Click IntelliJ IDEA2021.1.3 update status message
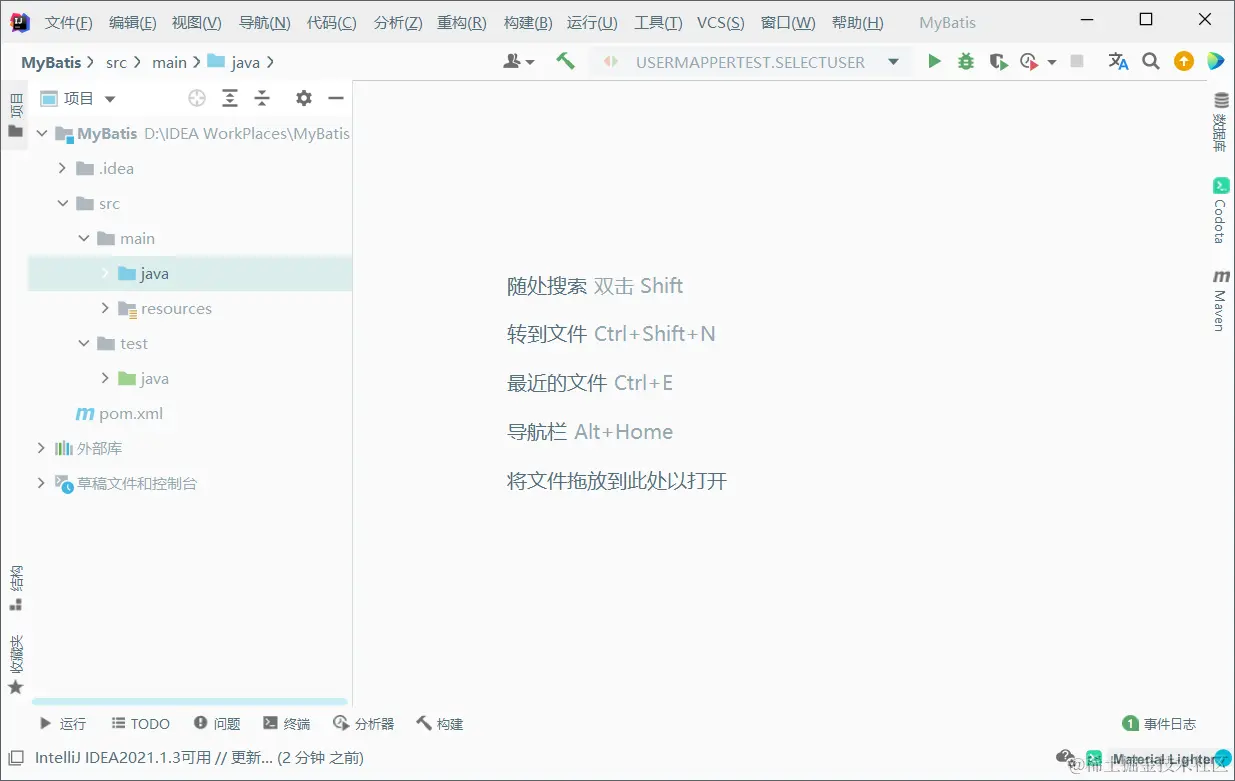 coord(199,758)
